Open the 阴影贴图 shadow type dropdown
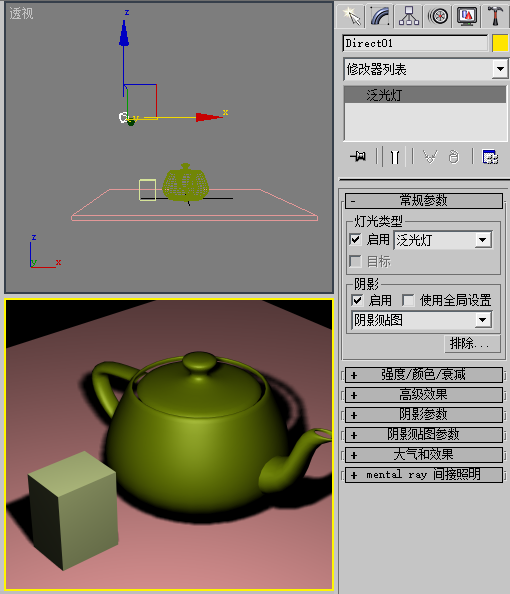The height and width of the screenshot is (594, 510). coord(422,320)
